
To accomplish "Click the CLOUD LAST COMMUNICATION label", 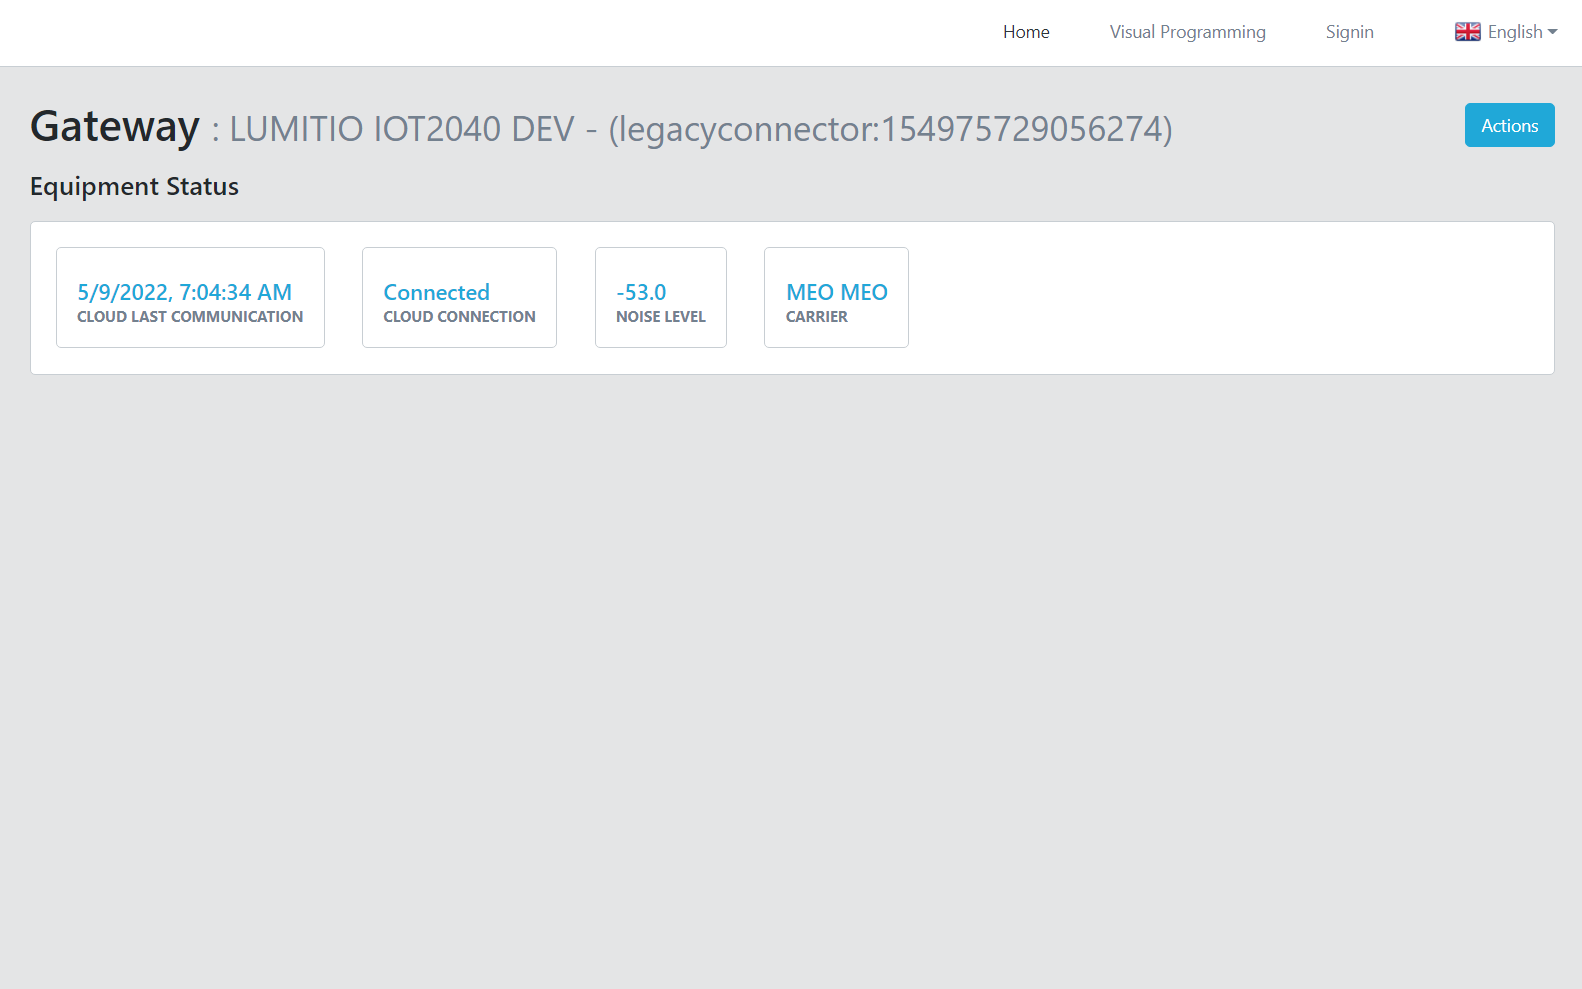I will (190, 317).
